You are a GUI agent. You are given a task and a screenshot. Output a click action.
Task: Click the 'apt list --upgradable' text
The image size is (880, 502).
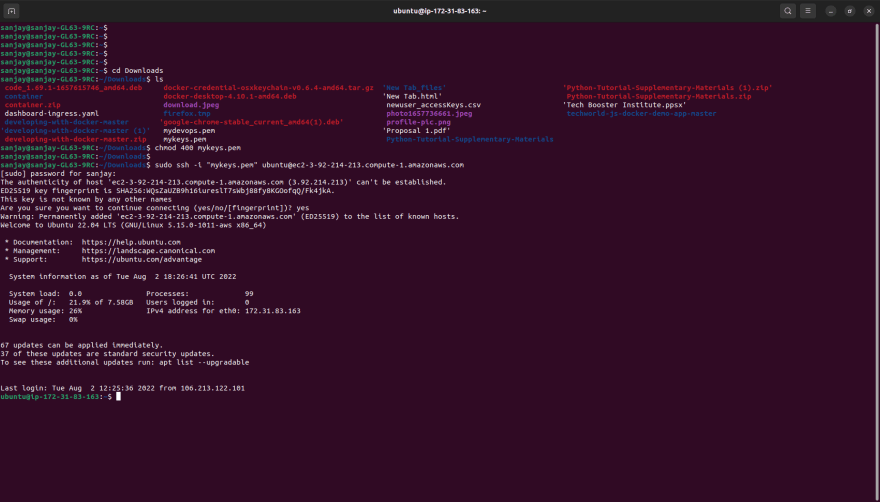tap(204, 362)
